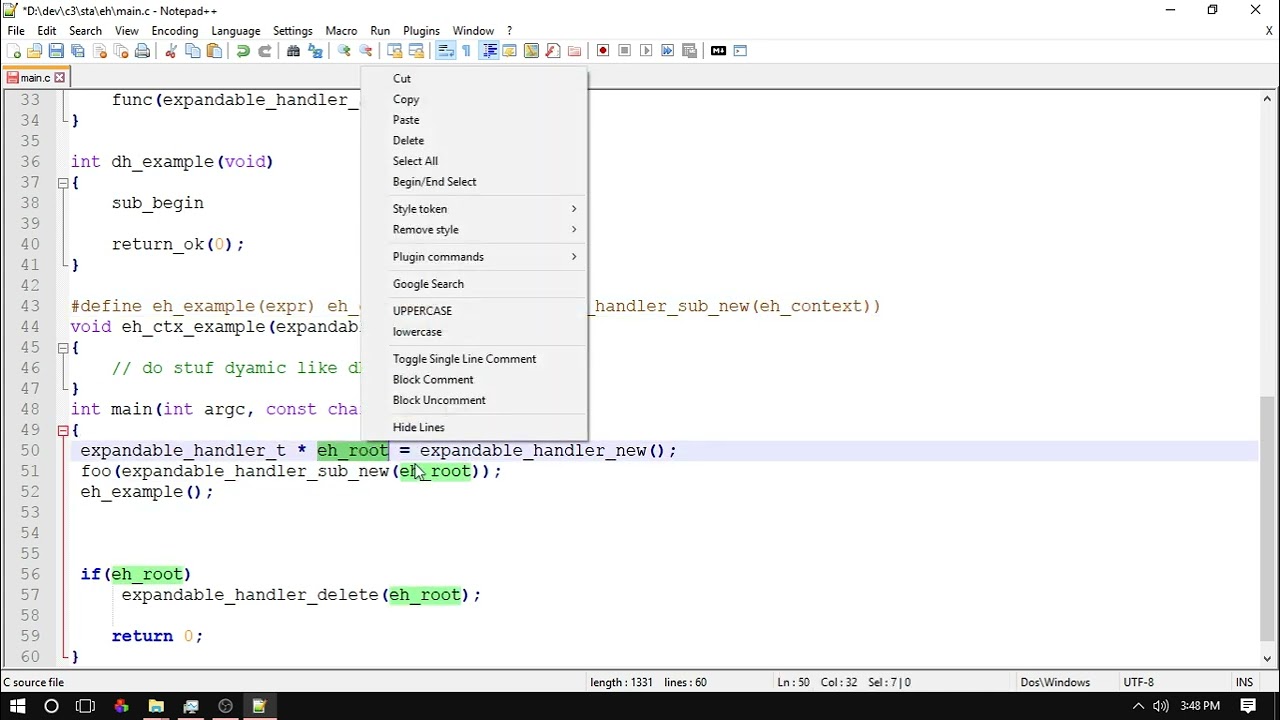Viewport: 1280px width, 720px height.
Task: Toggle Word Wrap toolbar icon
Action: coord(445,51)
